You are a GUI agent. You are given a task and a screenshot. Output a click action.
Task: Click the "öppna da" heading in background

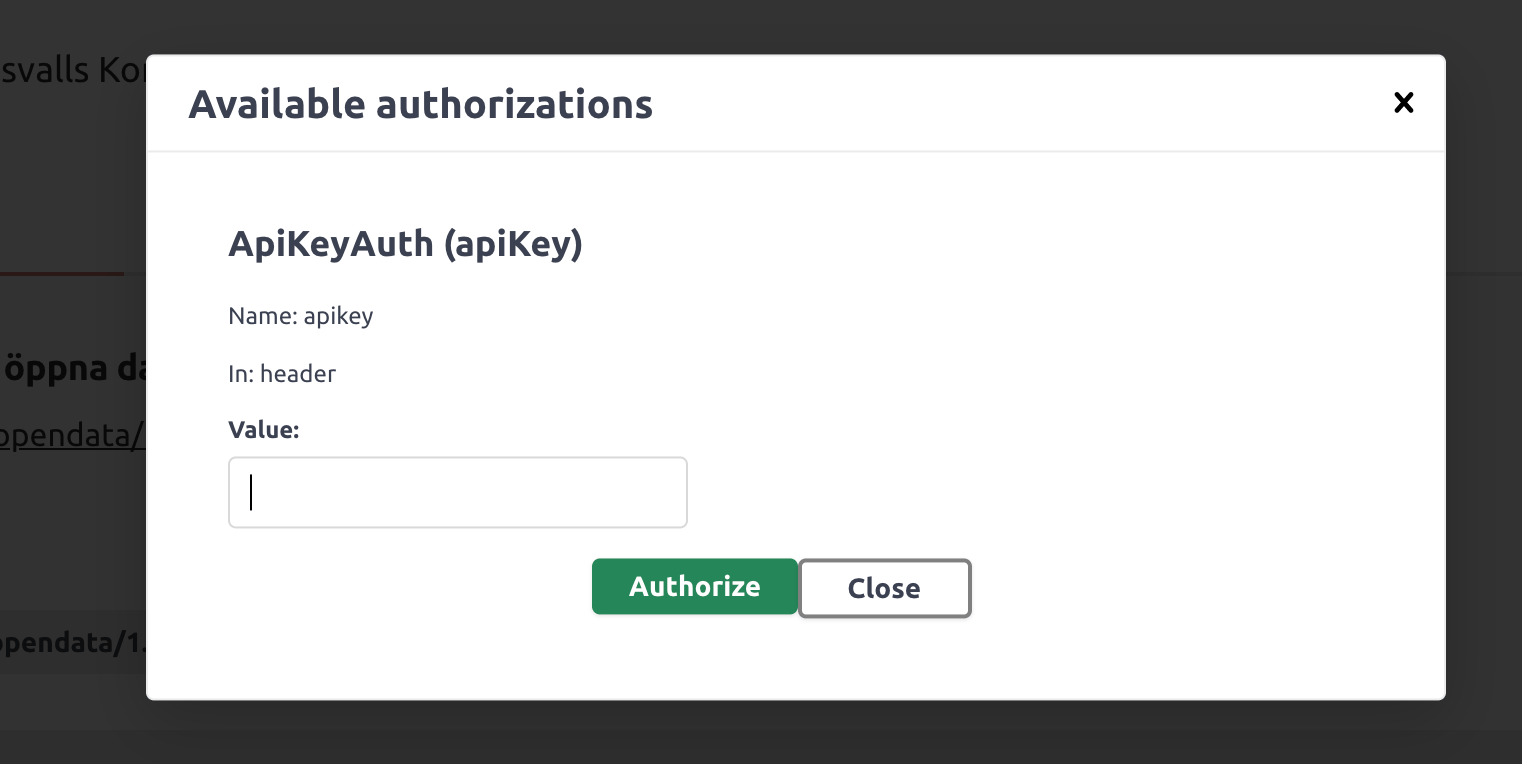(x=72, y=367)
